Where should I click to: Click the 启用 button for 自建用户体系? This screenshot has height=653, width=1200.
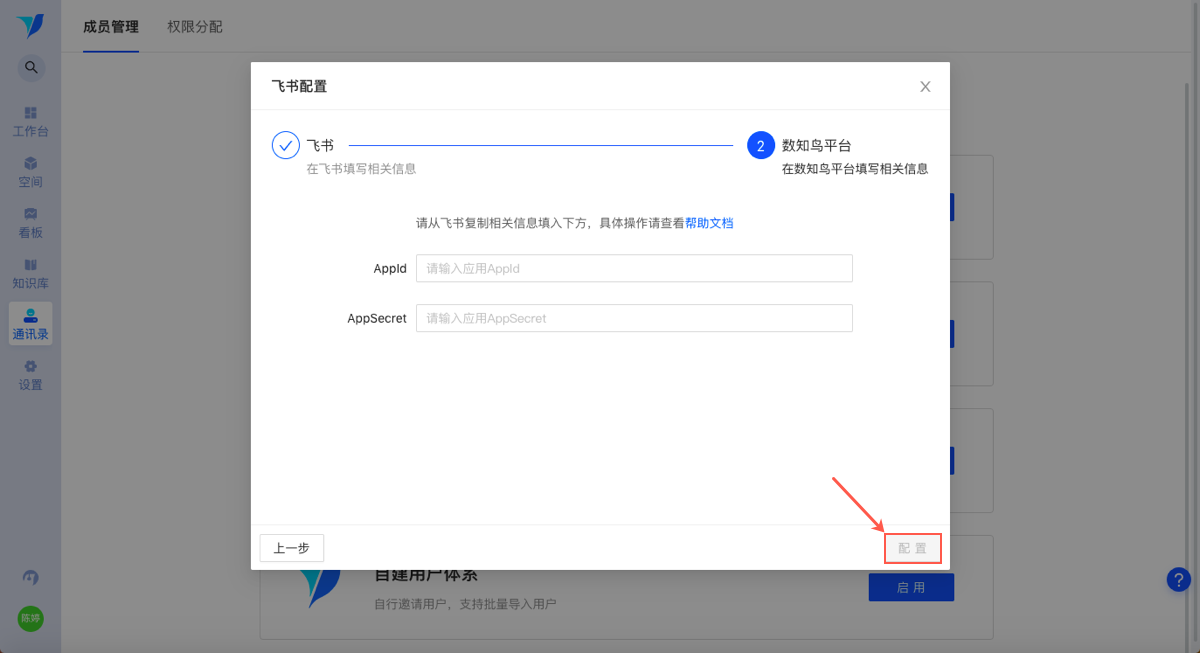911,588
